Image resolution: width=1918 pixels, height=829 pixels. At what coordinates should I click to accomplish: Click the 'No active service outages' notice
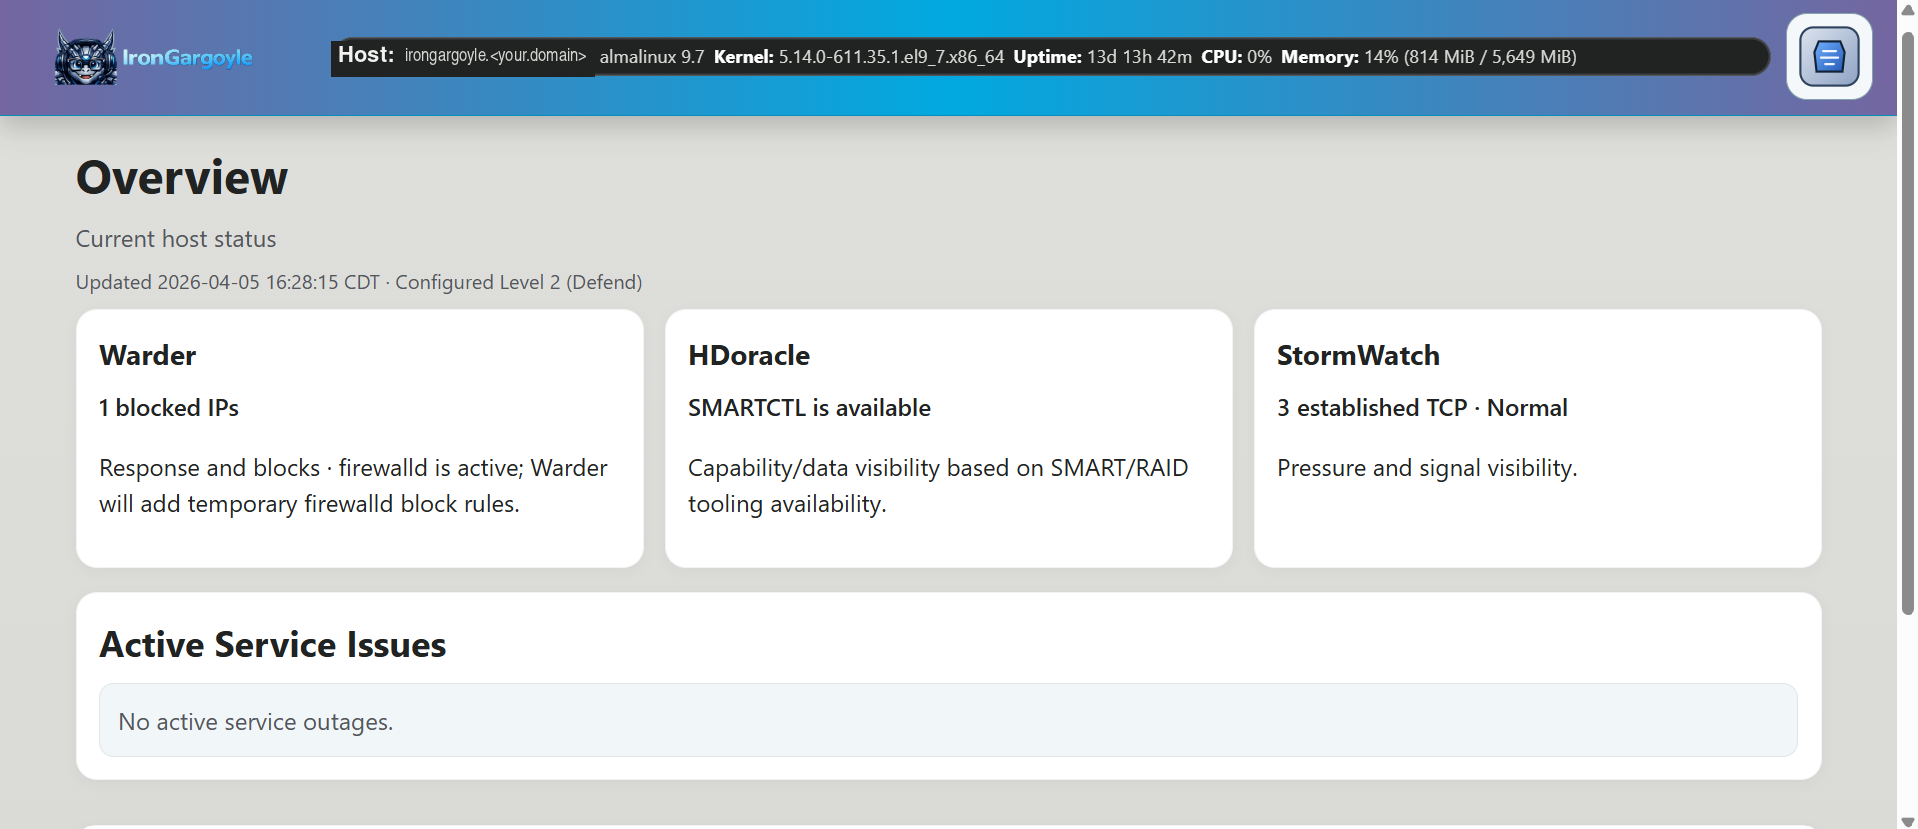tap(255, 722)
